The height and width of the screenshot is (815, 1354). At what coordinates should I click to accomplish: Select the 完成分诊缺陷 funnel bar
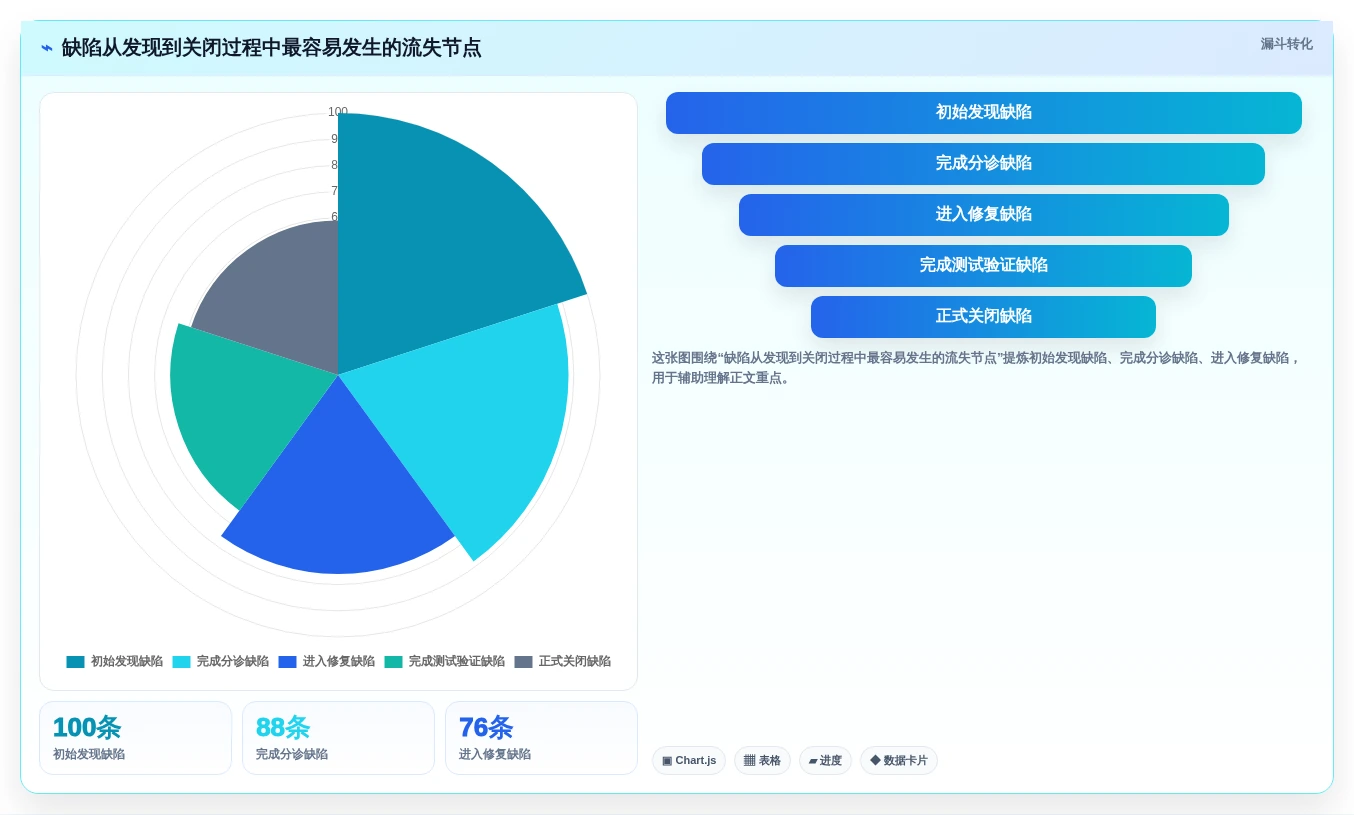983,164
